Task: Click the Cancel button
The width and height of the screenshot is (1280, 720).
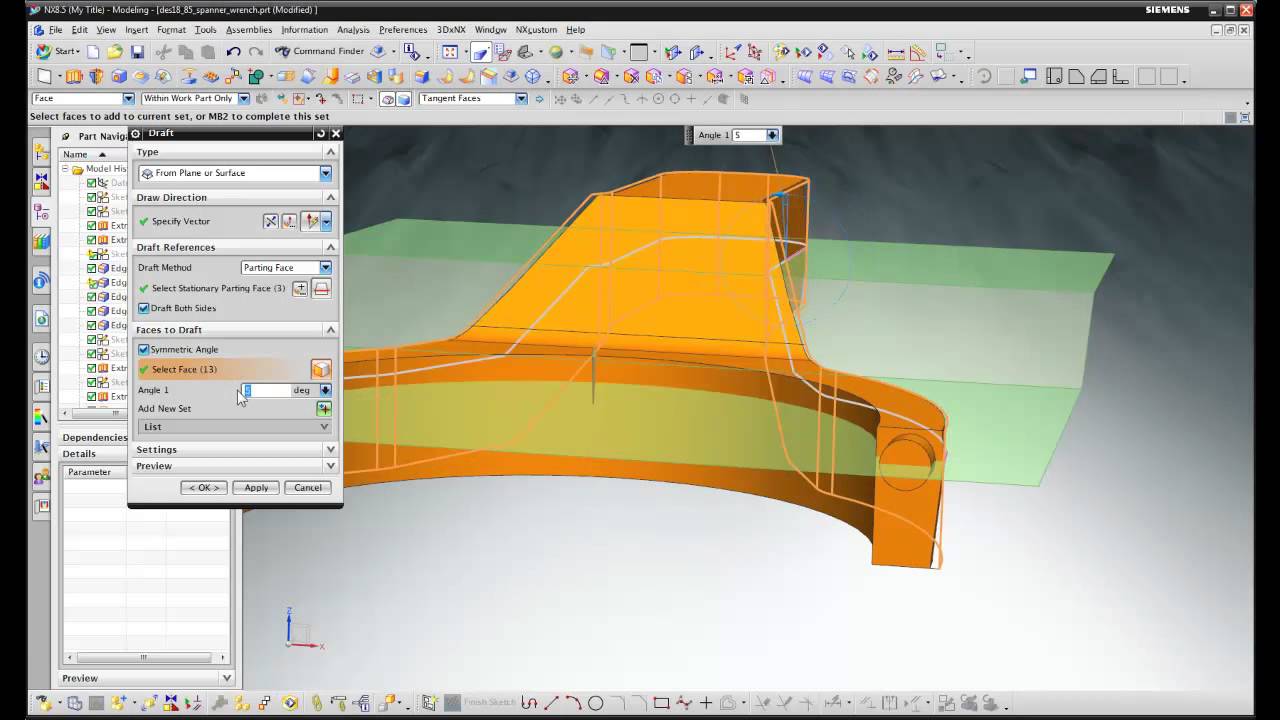Action: 308,487
